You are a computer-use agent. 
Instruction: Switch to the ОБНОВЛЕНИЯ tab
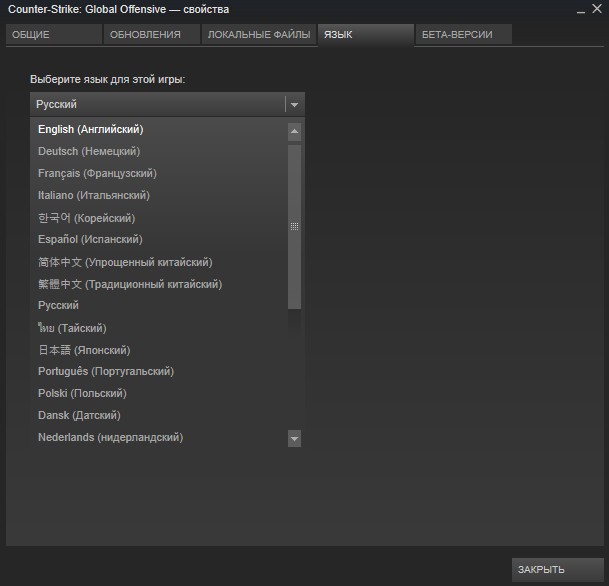[152, 35]
